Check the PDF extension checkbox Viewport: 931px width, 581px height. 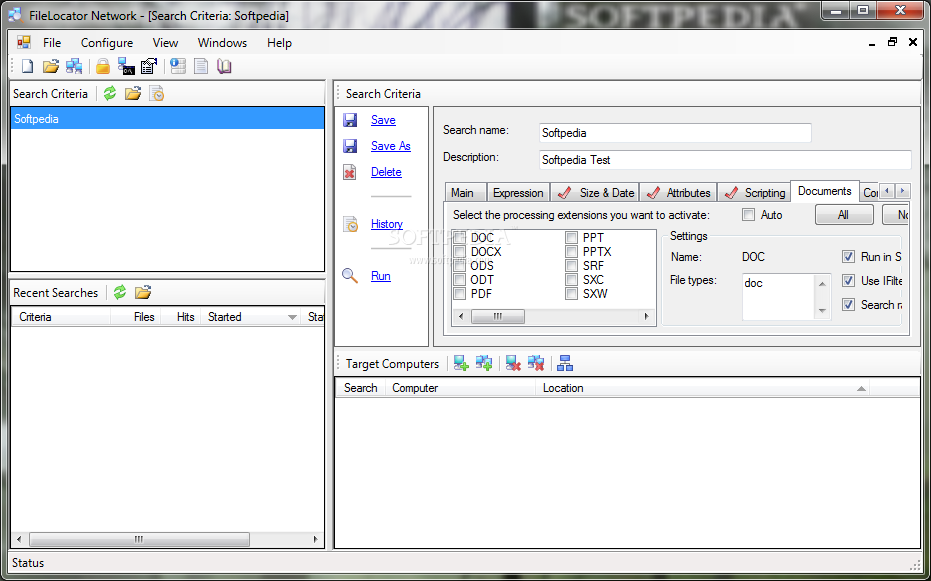[459, 294]
